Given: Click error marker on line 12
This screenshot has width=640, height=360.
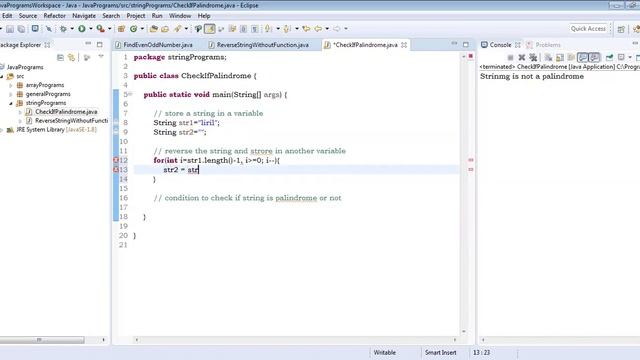Looking at the screenshot, I should [x=116, y=160].
